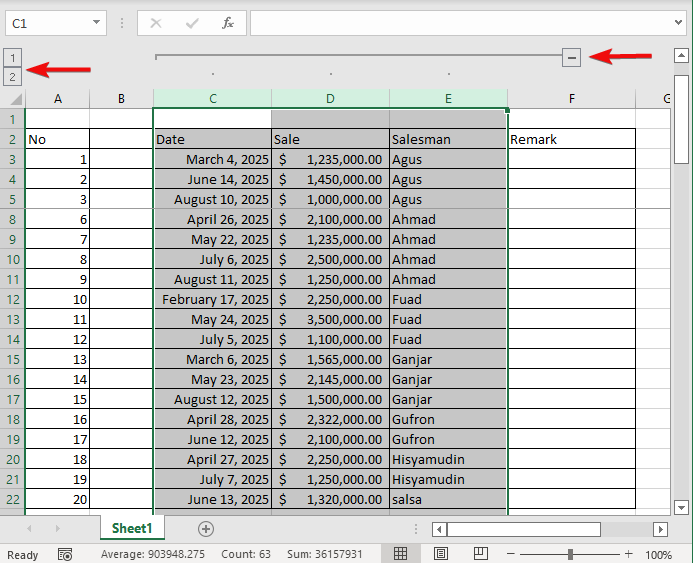Viewport: 693px width, 563px height.
Task: Click the Name Box showing C1
Action: 56,23
